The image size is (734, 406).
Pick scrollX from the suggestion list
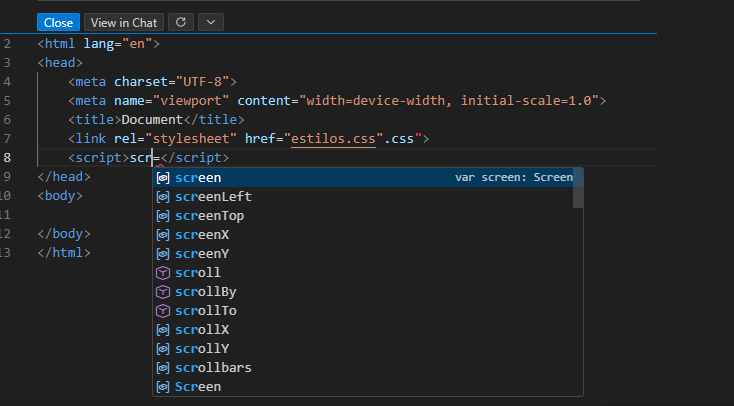click(202, 330)
